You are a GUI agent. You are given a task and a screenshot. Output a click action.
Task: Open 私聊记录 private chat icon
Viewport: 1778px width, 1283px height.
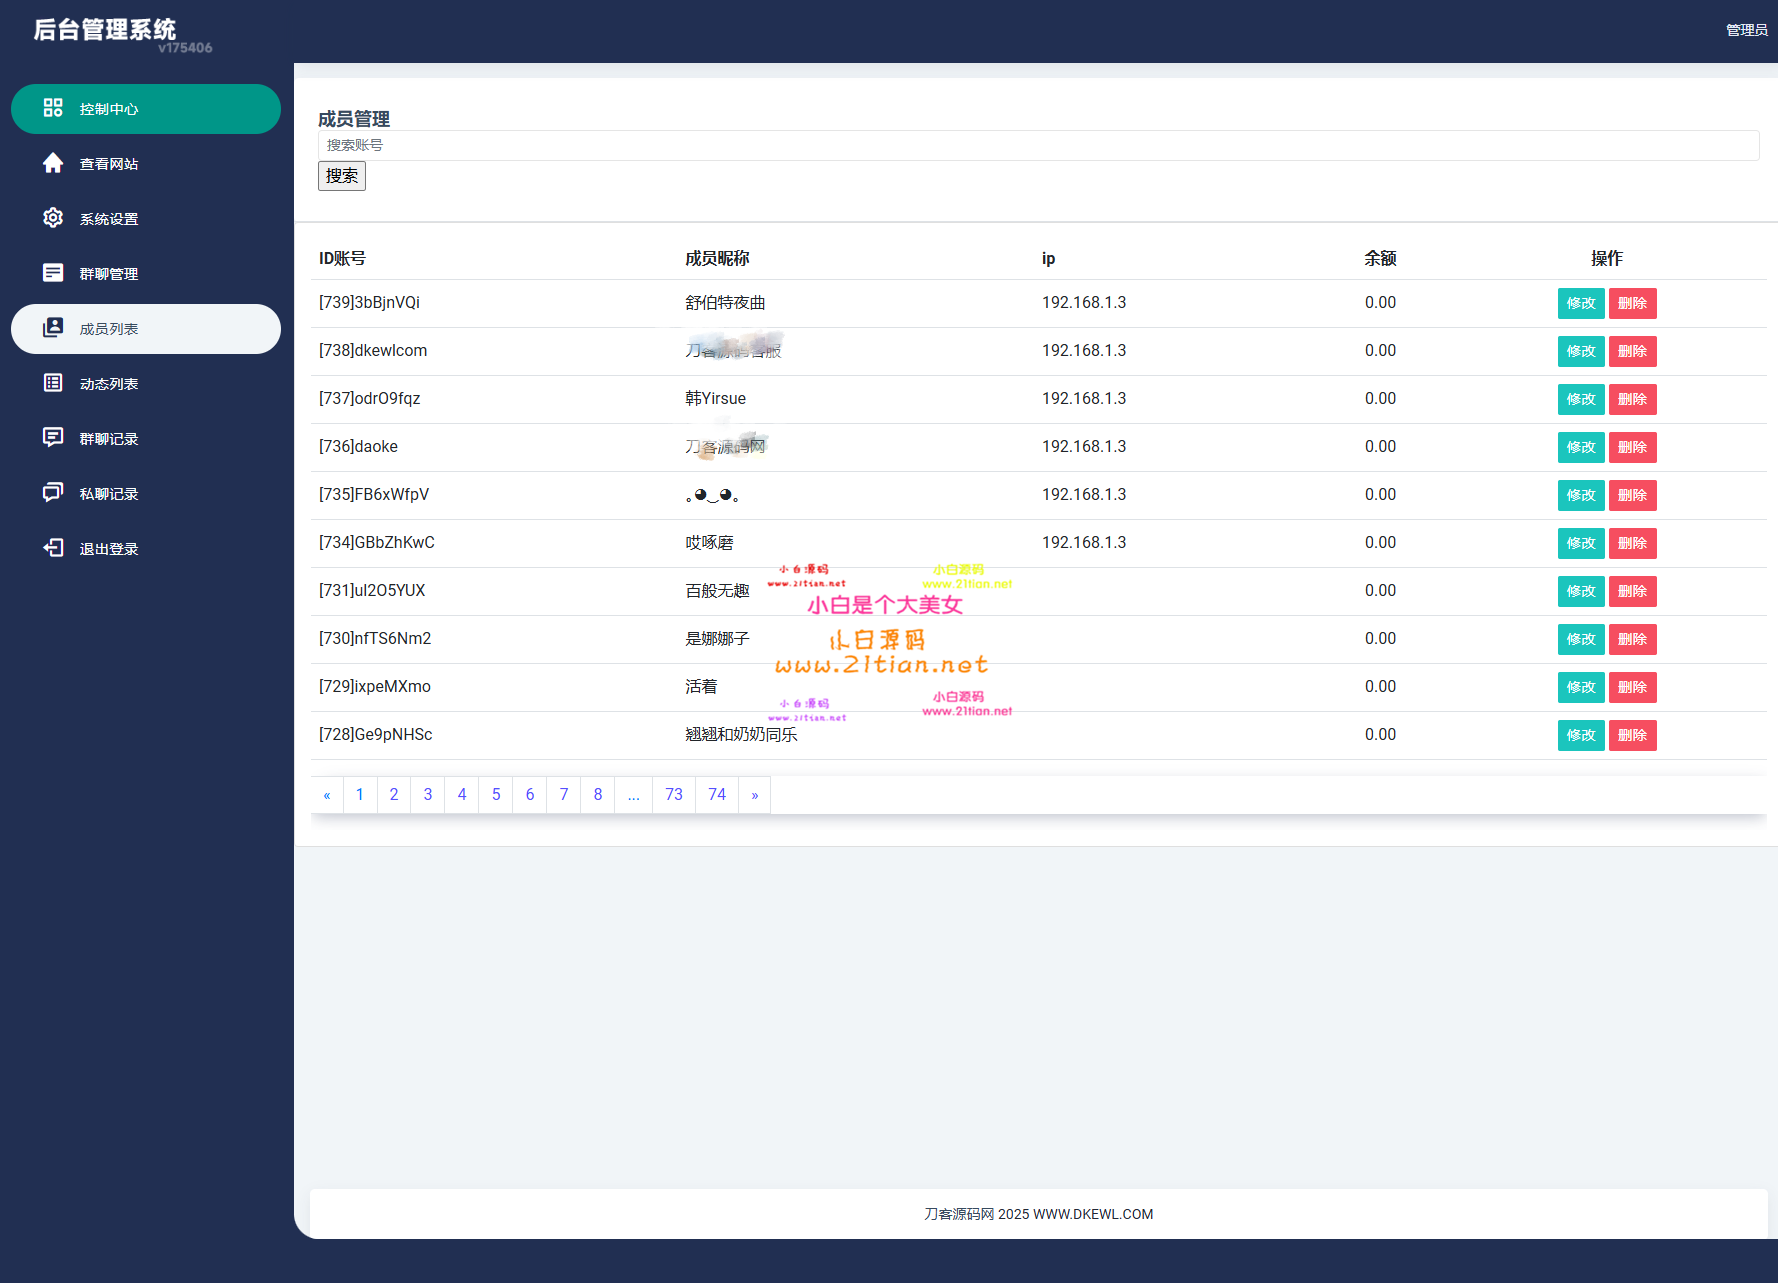tap(53, 492)
